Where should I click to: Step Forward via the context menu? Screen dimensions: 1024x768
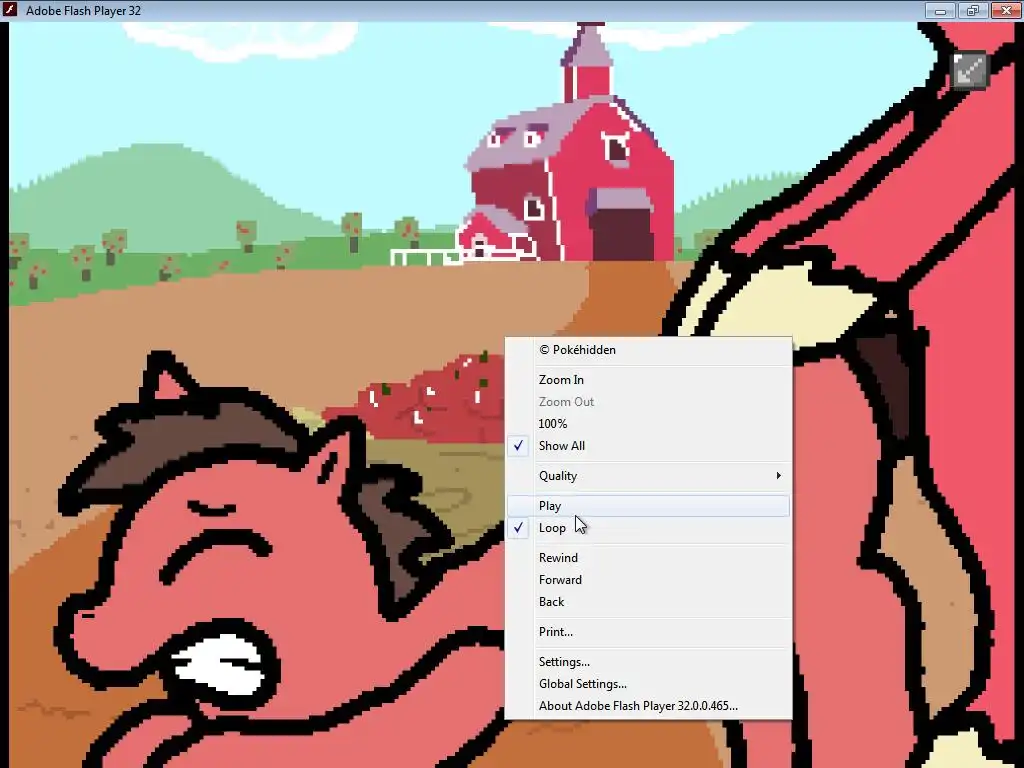click(x=648, y=579)
